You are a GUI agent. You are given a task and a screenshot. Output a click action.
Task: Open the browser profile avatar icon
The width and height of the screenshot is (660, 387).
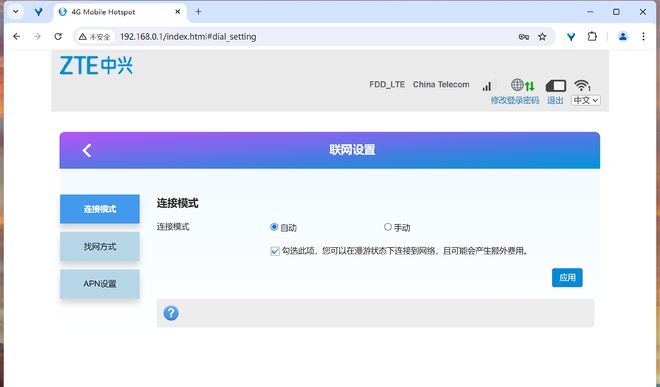point(623,37)
